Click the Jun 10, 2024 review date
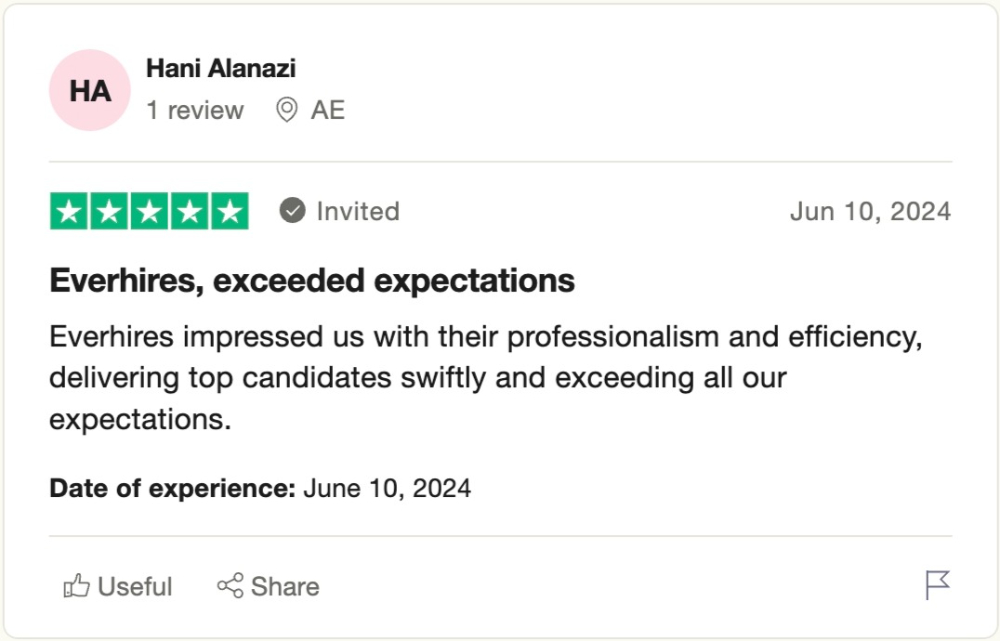 pos(870,211)
